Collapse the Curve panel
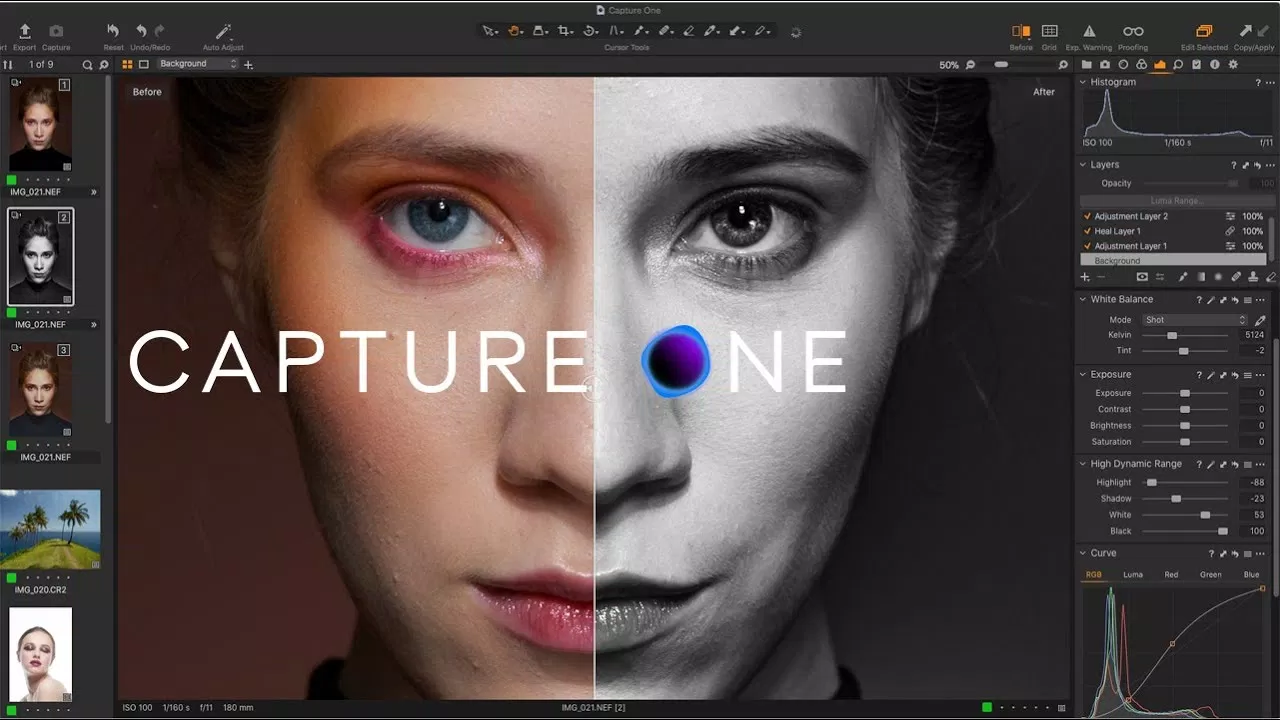 (x=1081, y=552)
